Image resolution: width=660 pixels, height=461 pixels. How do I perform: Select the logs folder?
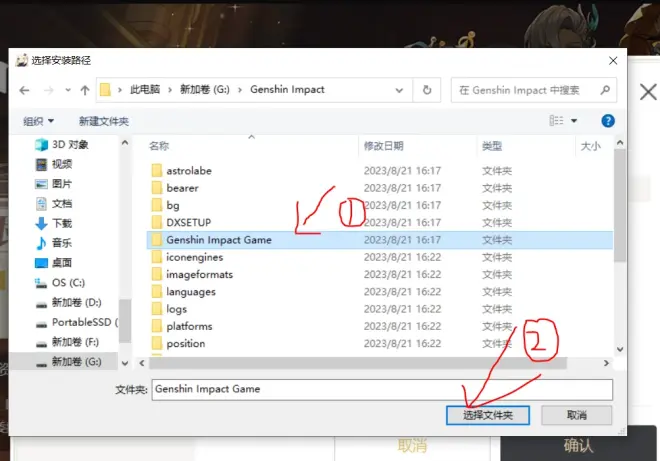(x=380, y=309)
